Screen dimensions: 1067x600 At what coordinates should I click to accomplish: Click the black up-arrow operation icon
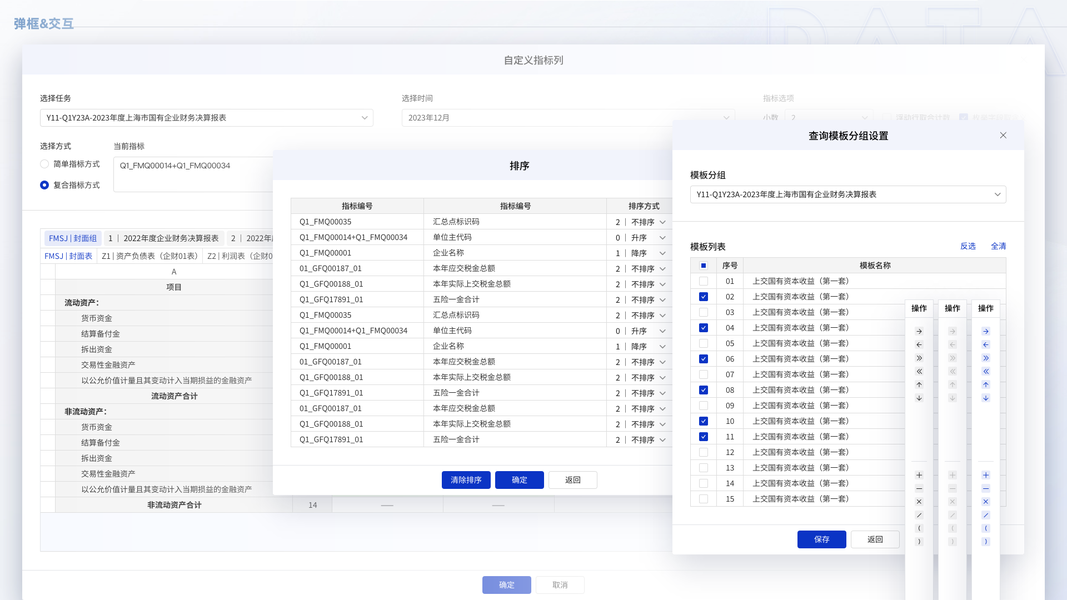[x=919, y=384]
